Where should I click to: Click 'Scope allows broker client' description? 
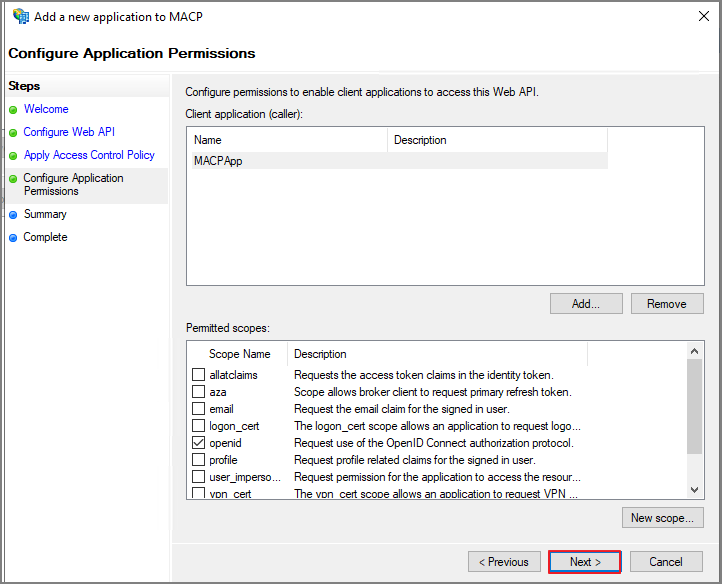(433, 392)
